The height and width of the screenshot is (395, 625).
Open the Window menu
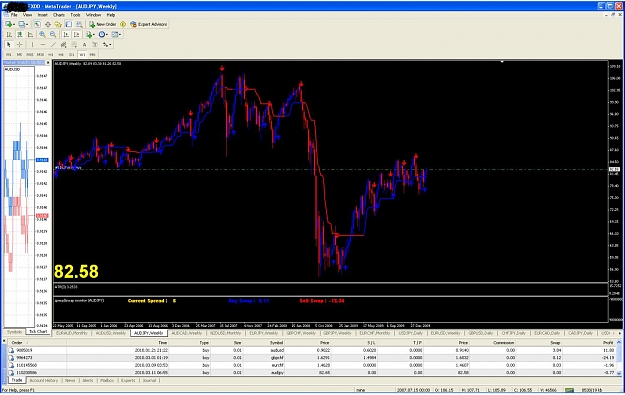pyautogui.click(x=93, y=15)
